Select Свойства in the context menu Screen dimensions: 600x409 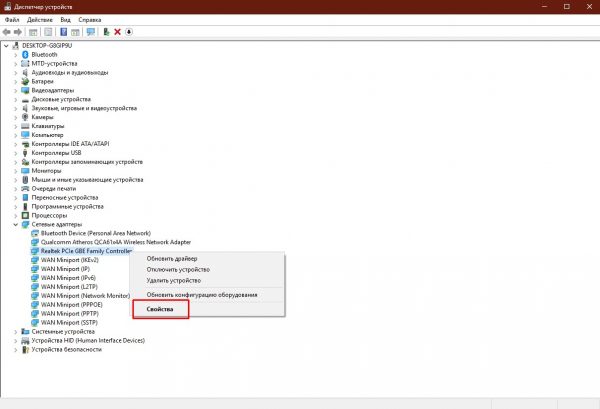(x=208, y=309)
